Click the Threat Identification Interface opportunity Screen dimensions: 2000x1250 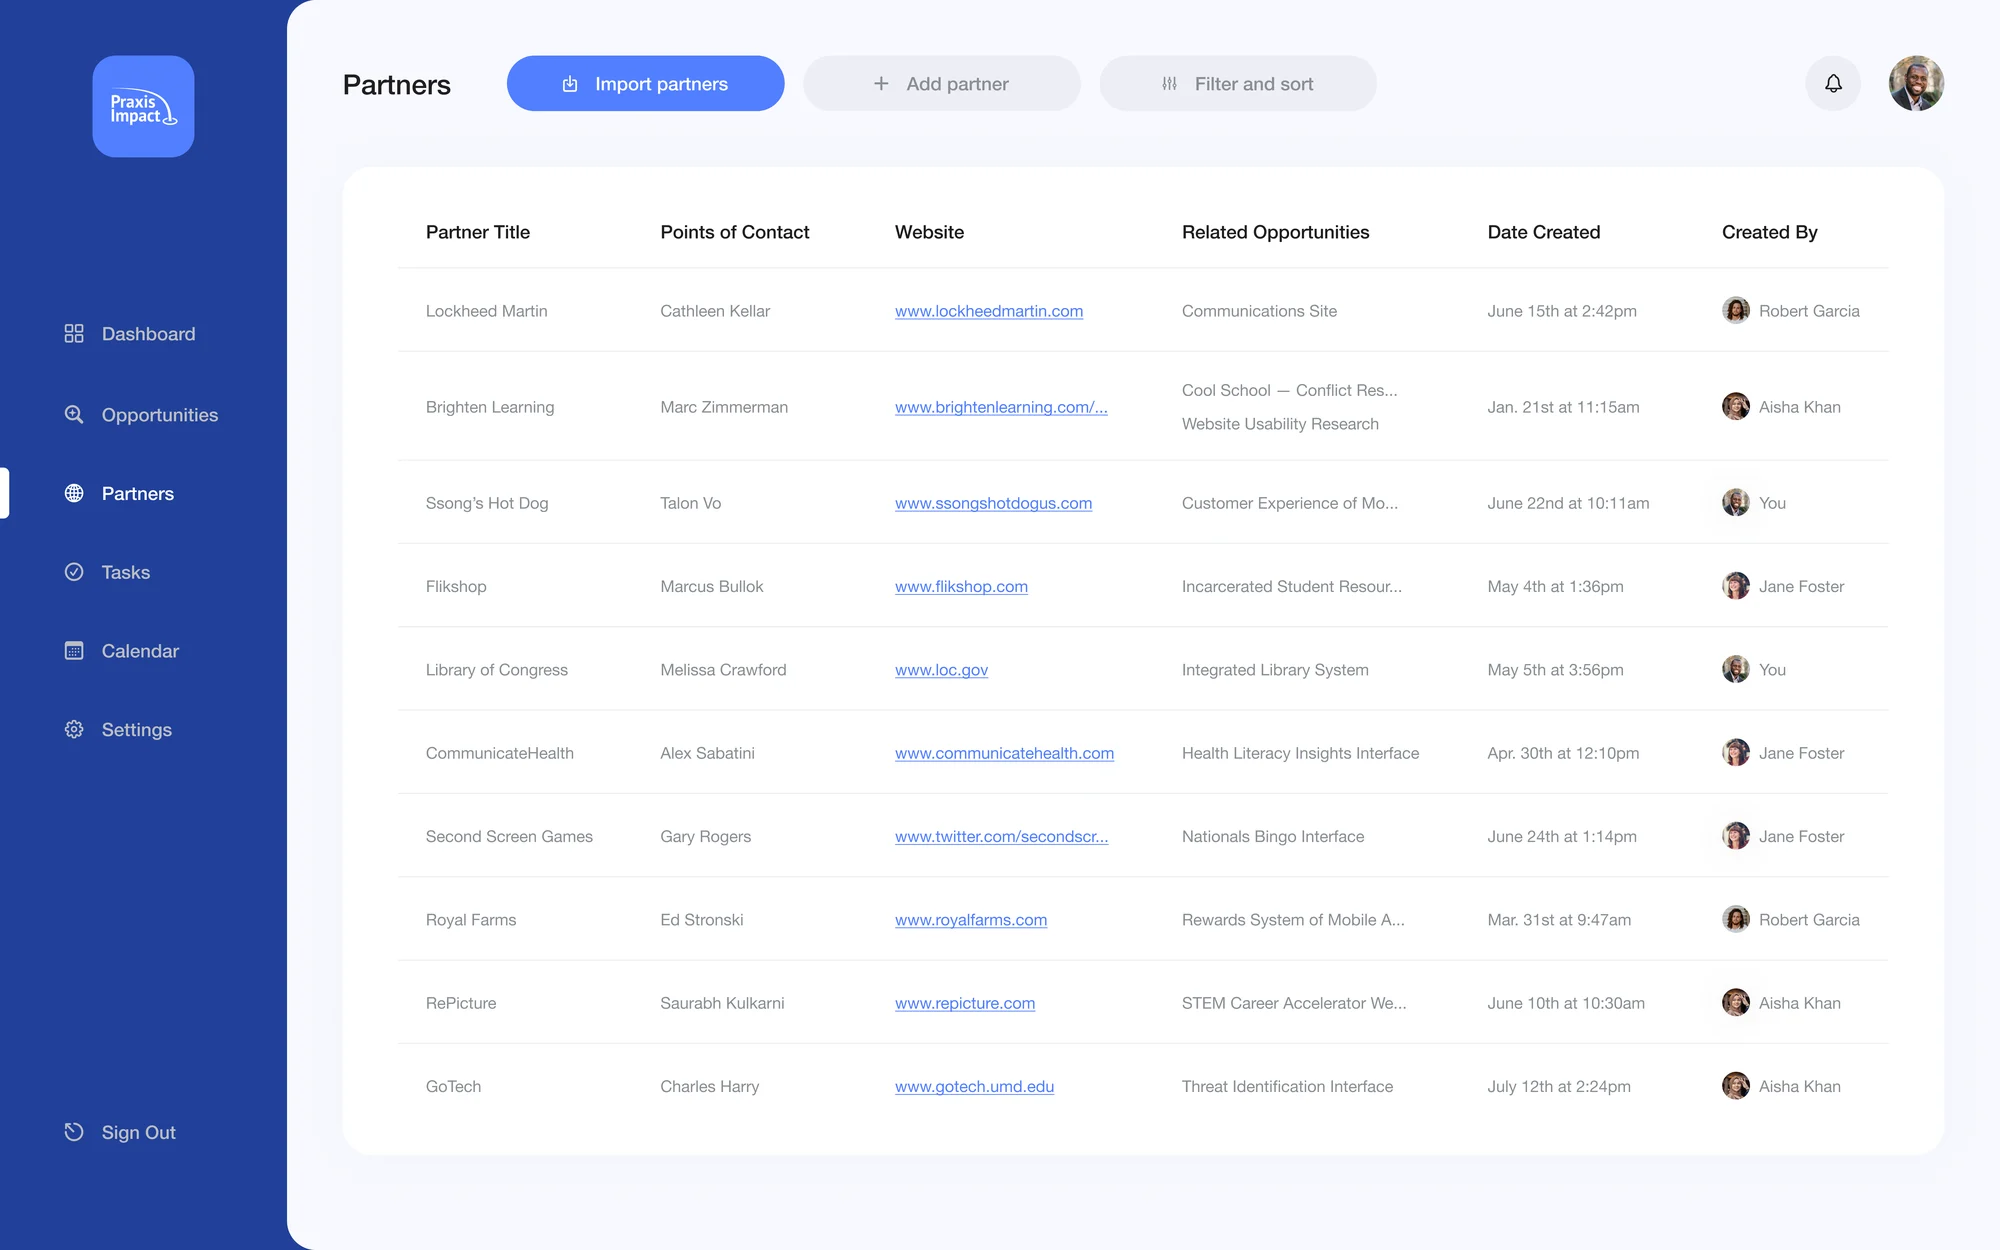point(1287,1086)
